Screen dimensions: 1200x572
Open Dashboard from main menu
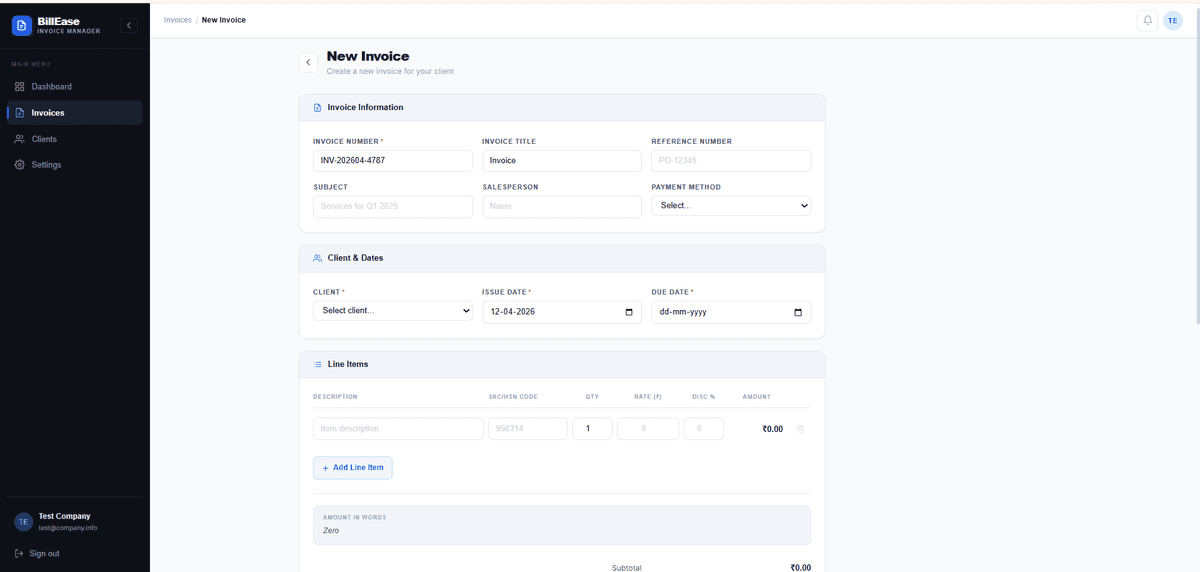[x=75, y=87]
